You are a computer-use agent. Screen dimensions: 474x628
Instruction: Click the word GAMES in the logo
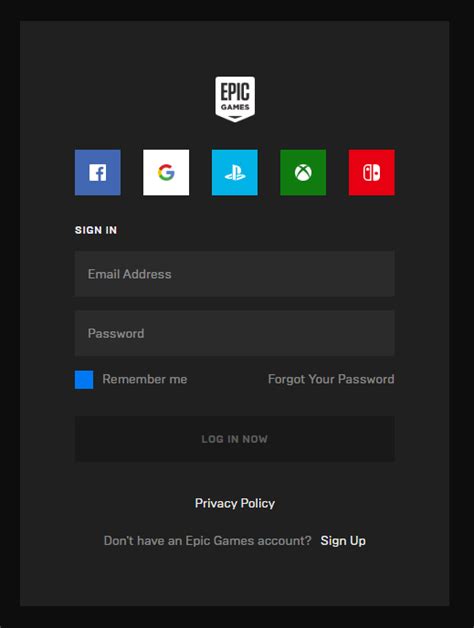[x=235, y=107]
